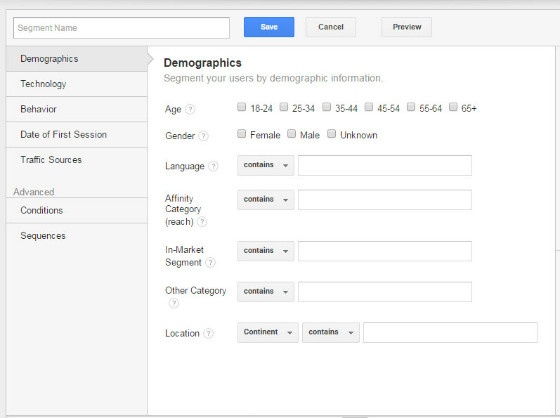Click the In-Market Segment help icon
The height and width of the screenshot is (418, 560).
click(x=211, y=263)
